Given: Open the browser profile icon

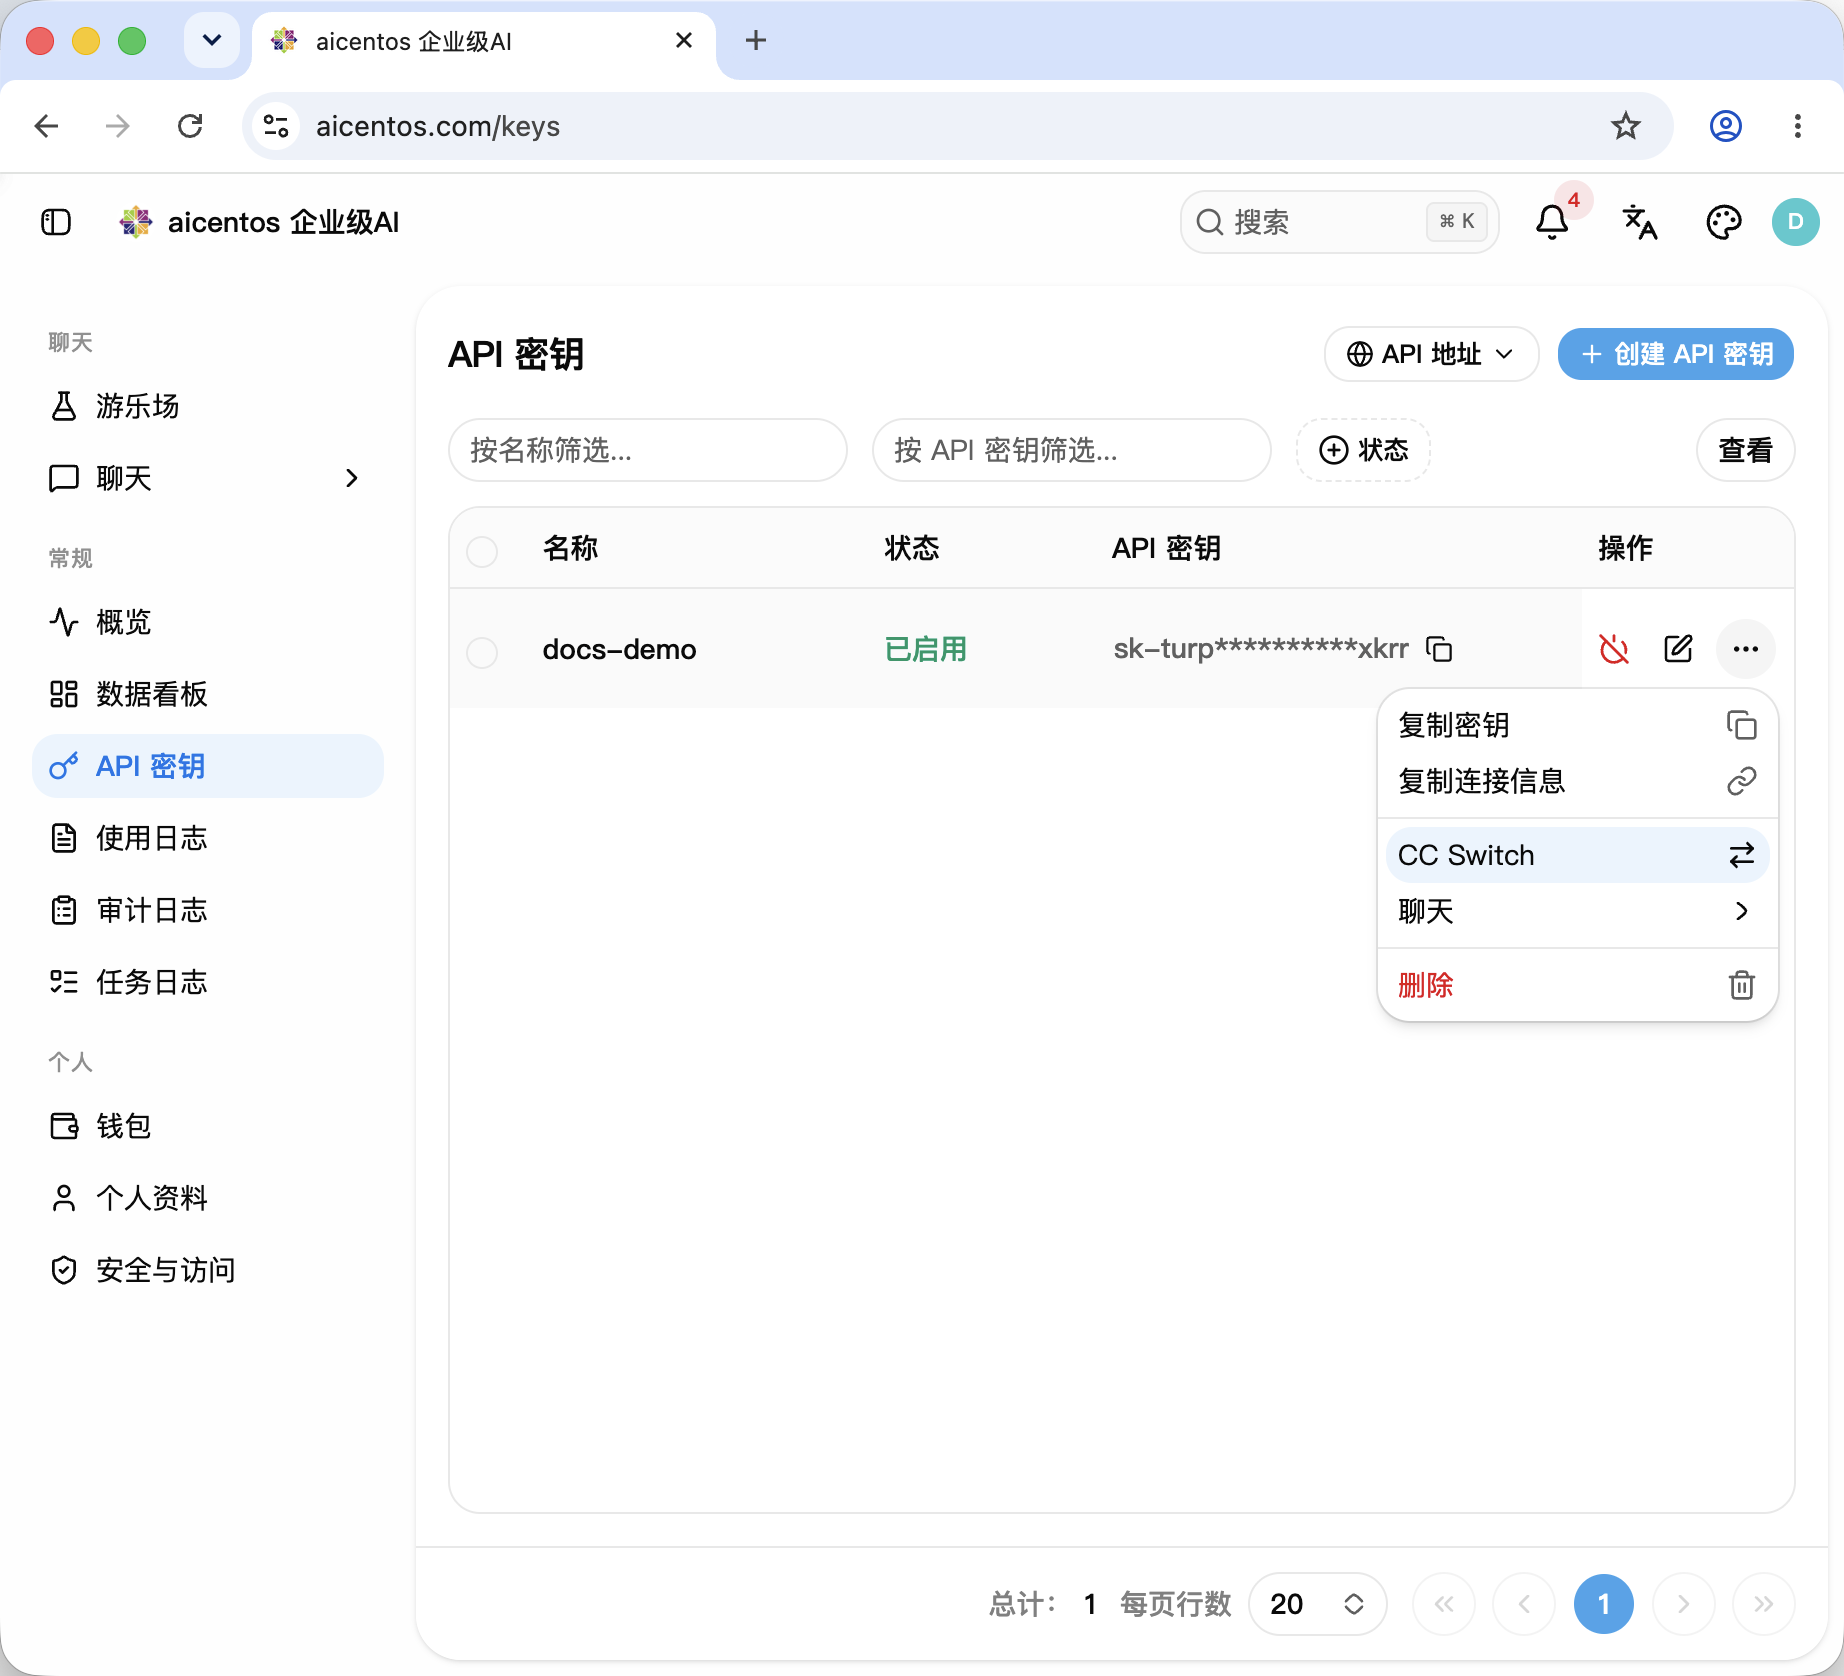Looking at the screenshot, I should pyautogui.click(x=1725, y=126).
